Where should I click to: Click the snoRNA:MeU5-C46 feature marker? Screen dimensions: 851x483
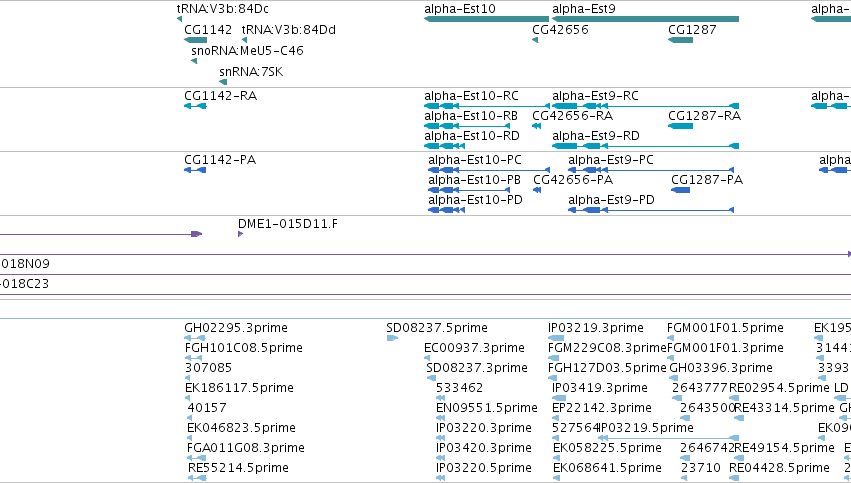194,61
